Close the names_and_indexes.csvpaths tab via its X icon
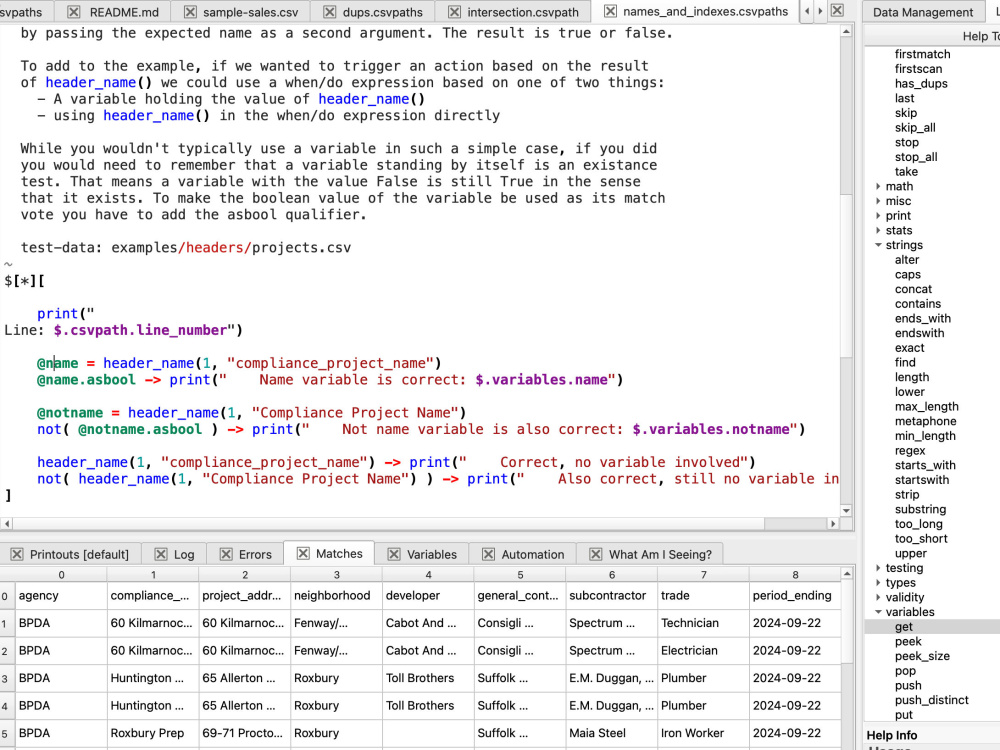Image resolution: width=1000 pixels, height=750 pixels. coord(610,11)
